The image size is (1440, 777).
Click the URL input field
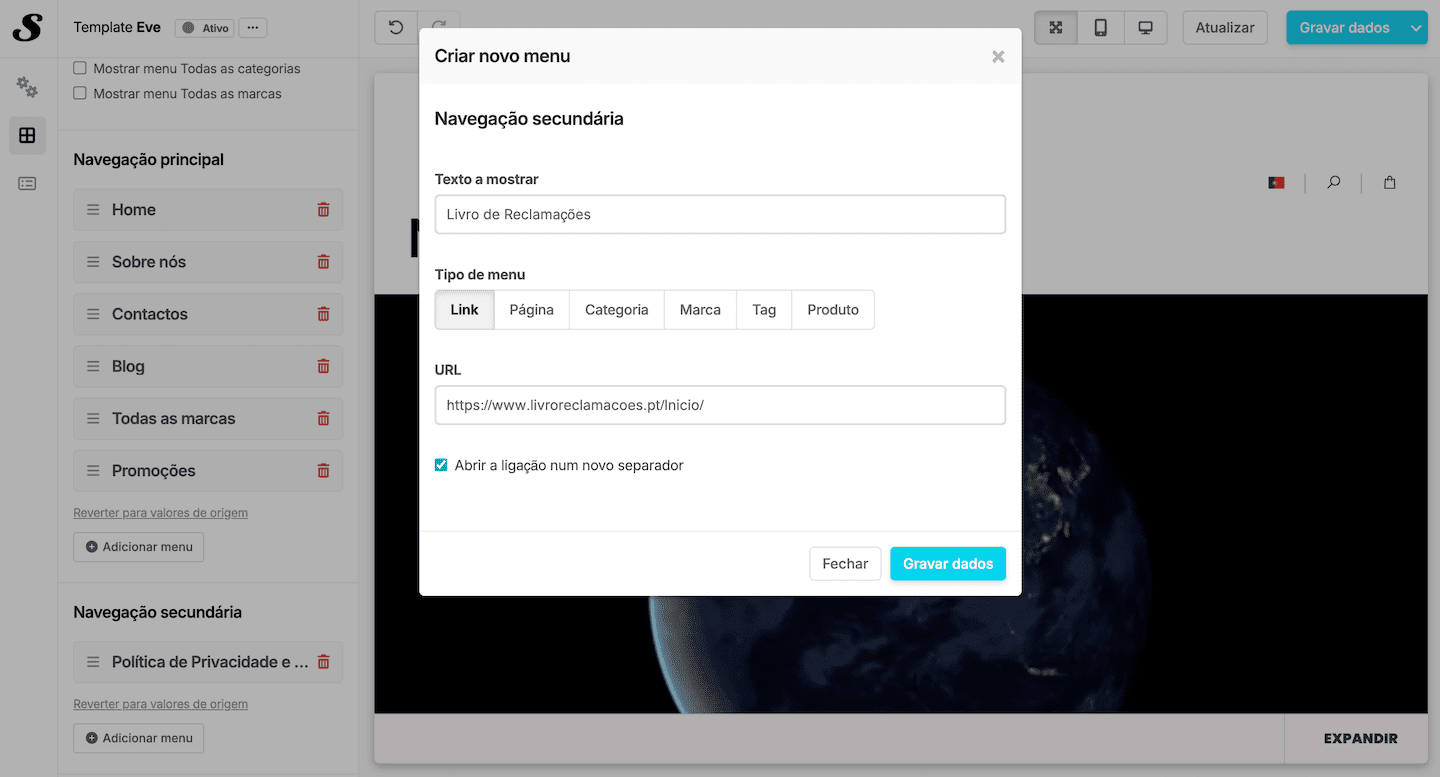pyautogui.click(x=720, y=405)
